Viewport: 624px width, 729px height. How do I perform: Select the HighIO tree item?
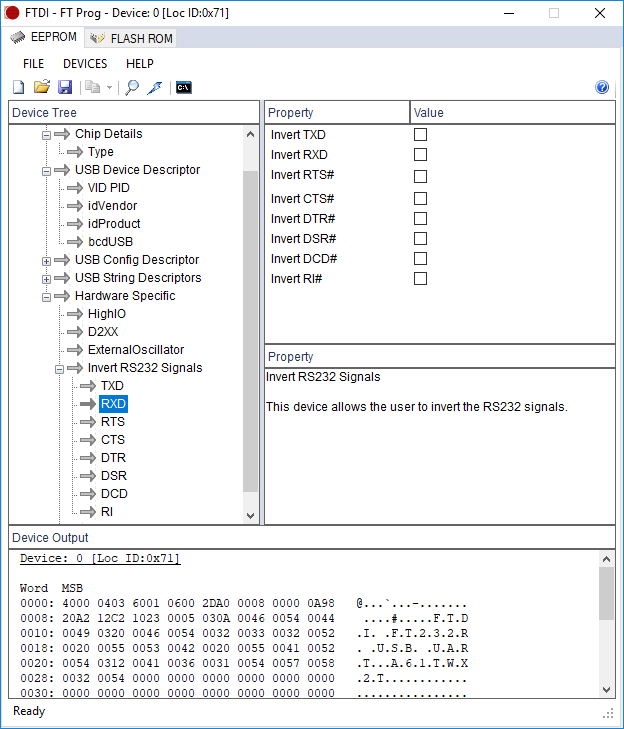point(107,314)
